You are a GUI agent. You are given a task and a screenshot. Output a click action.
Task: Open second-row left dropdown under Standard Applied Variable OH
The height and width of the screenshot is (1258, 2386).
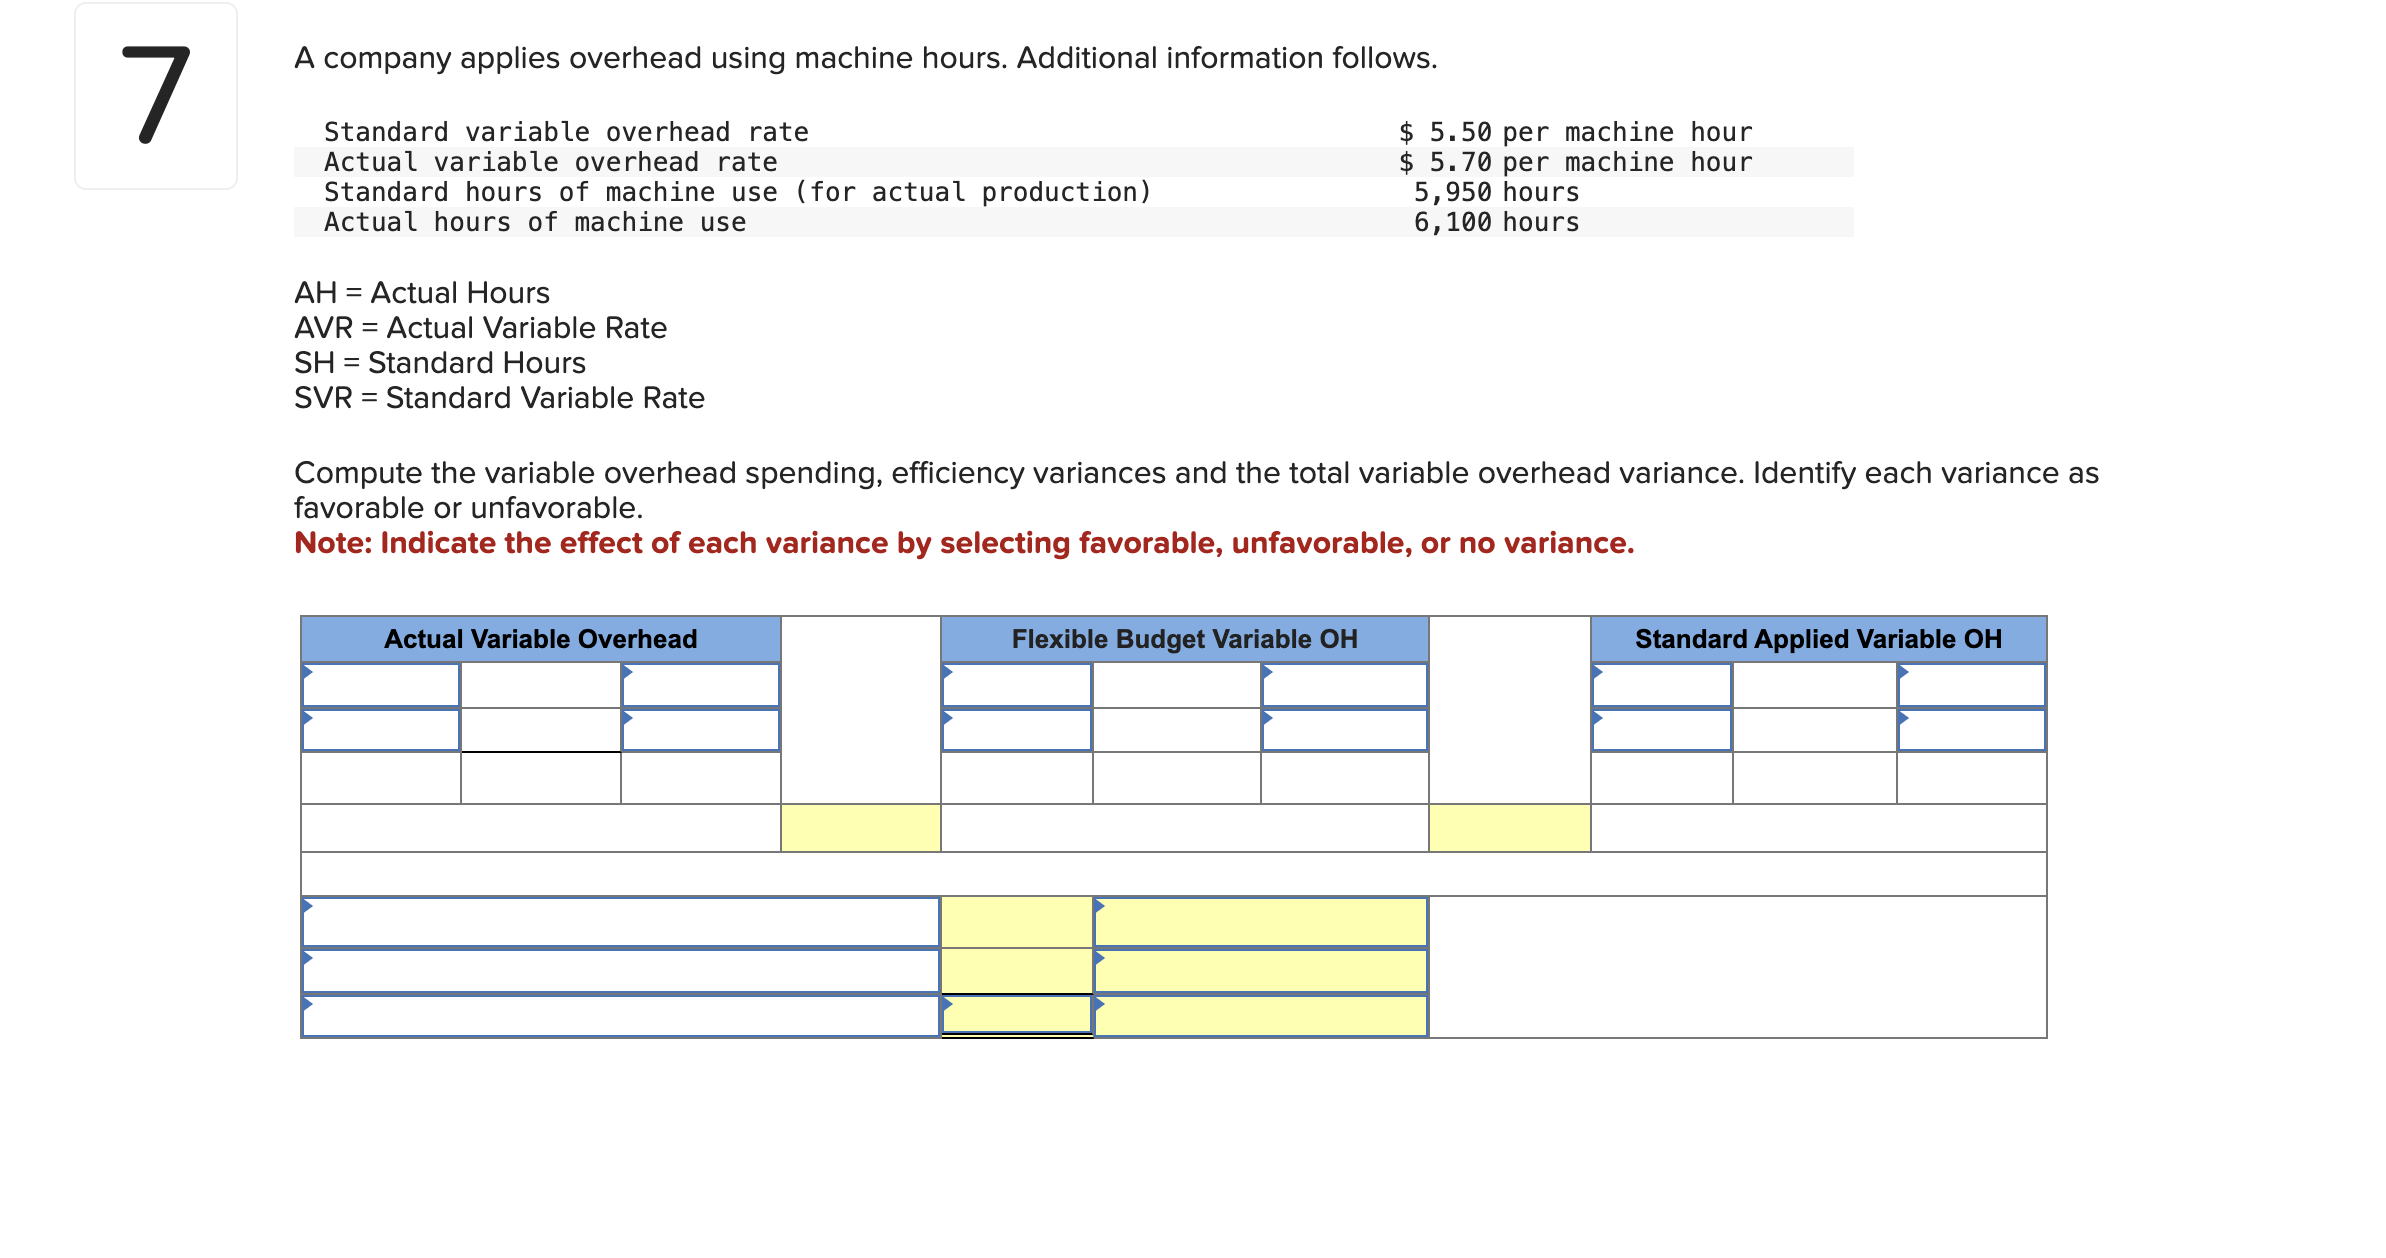[x=1661, y=730]
